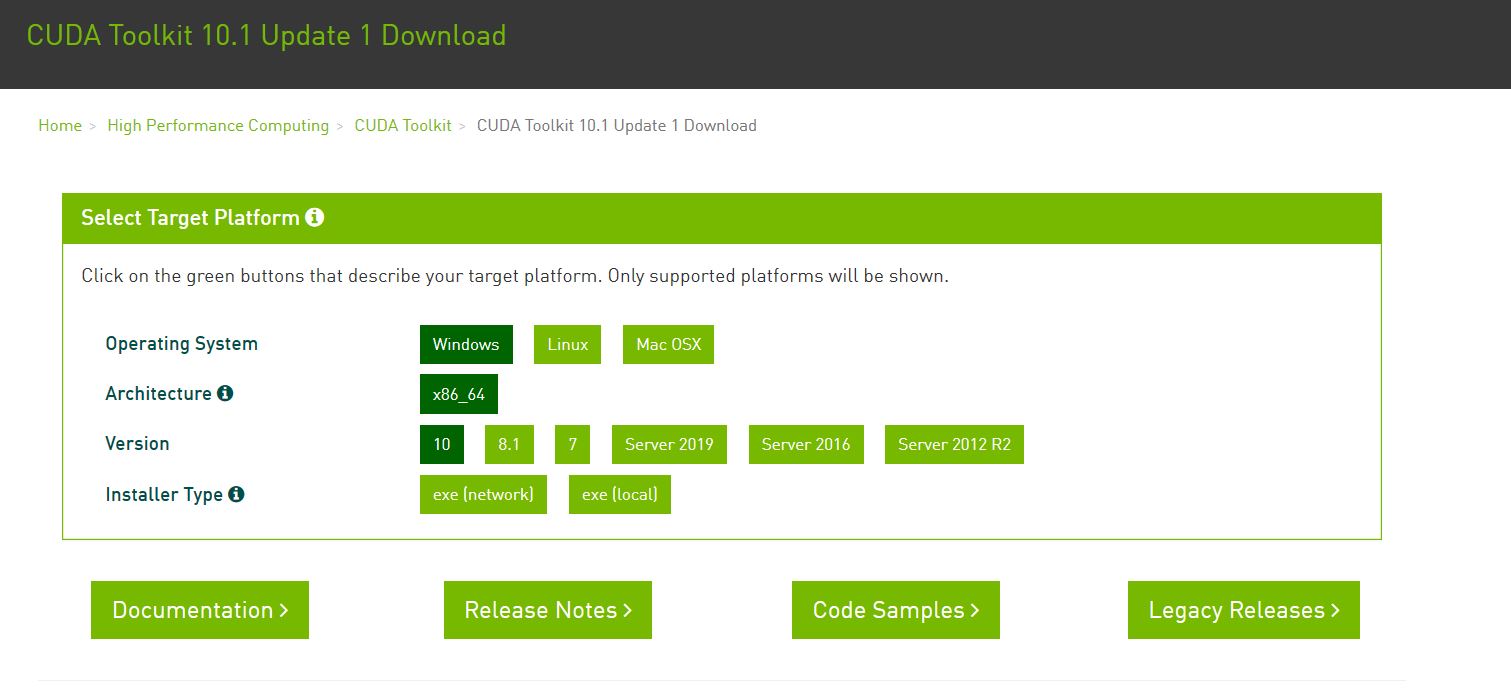The width and height of the screenshot is (1511, 696).
Task: Click the instruction text about green buttons
Action: pyautogui.click(x=515, y=276)
